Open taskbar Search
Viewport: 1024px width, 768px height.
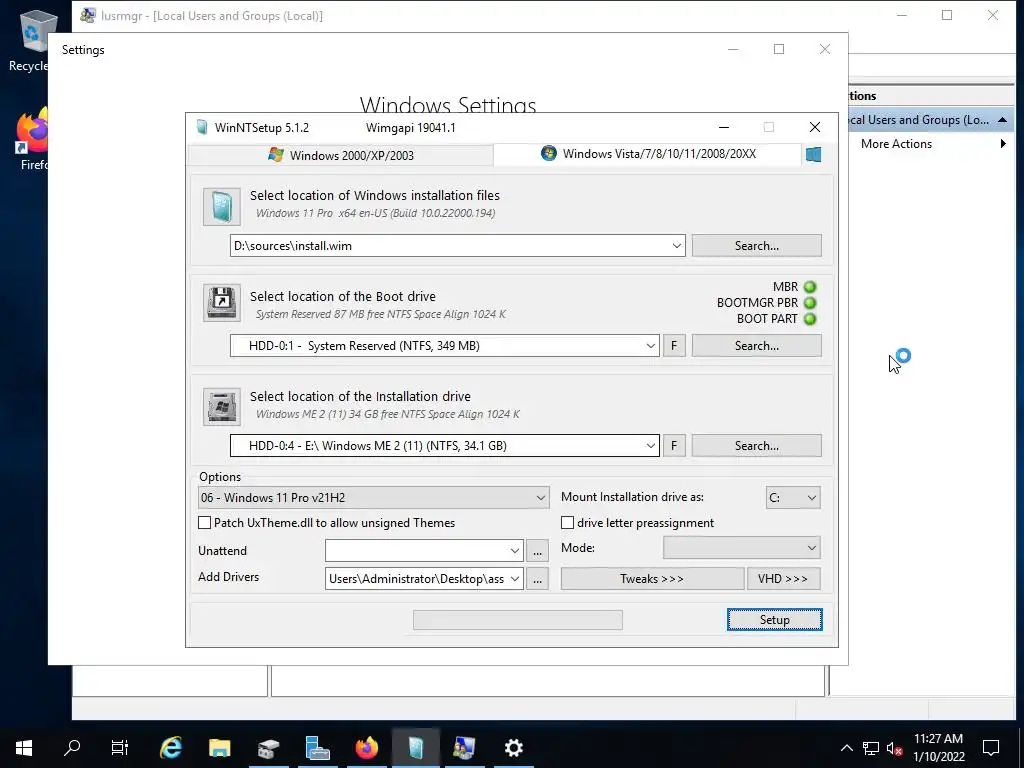72,748
